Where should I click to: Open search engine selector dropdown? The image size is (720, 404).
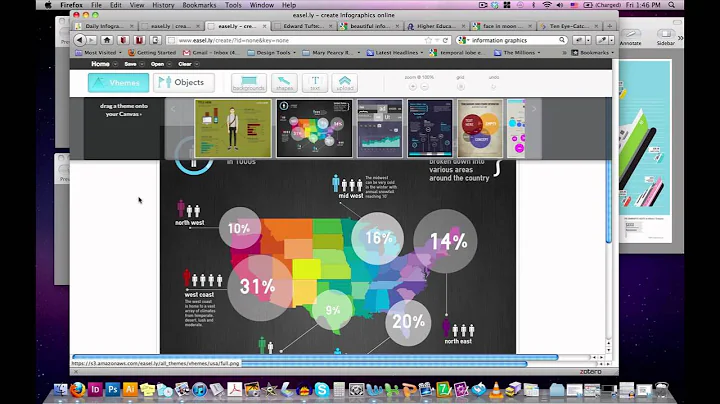point(464,40)
